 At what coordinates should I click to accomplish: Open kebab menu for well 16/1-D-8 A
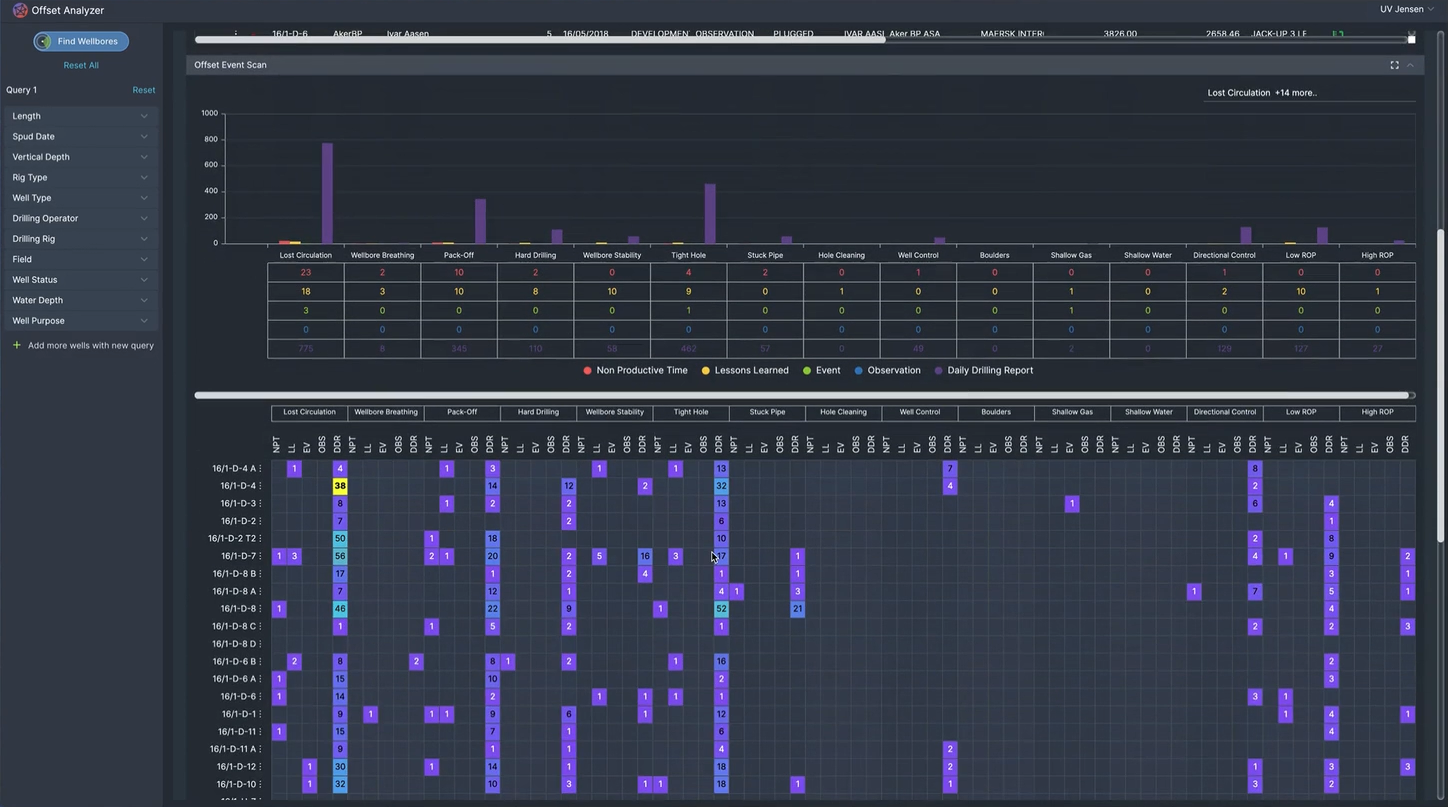261,591
